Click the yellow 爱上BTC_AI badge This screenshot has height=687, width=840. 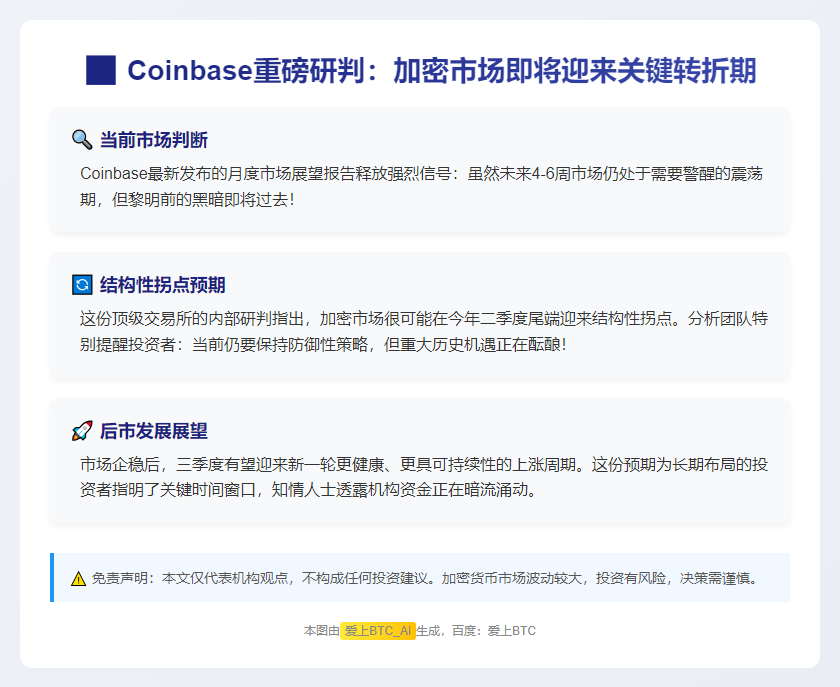(x=378, y=631)
